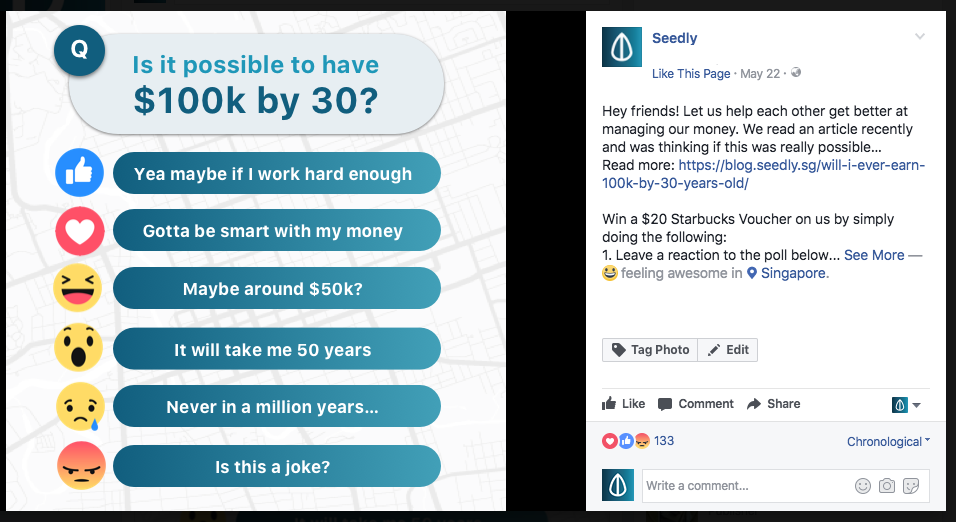Image resolution: width=956 pixels, height=522 pixels.
Task: Open the comment-as-page identity selector dropdown
Action: (x=906, y=404)
